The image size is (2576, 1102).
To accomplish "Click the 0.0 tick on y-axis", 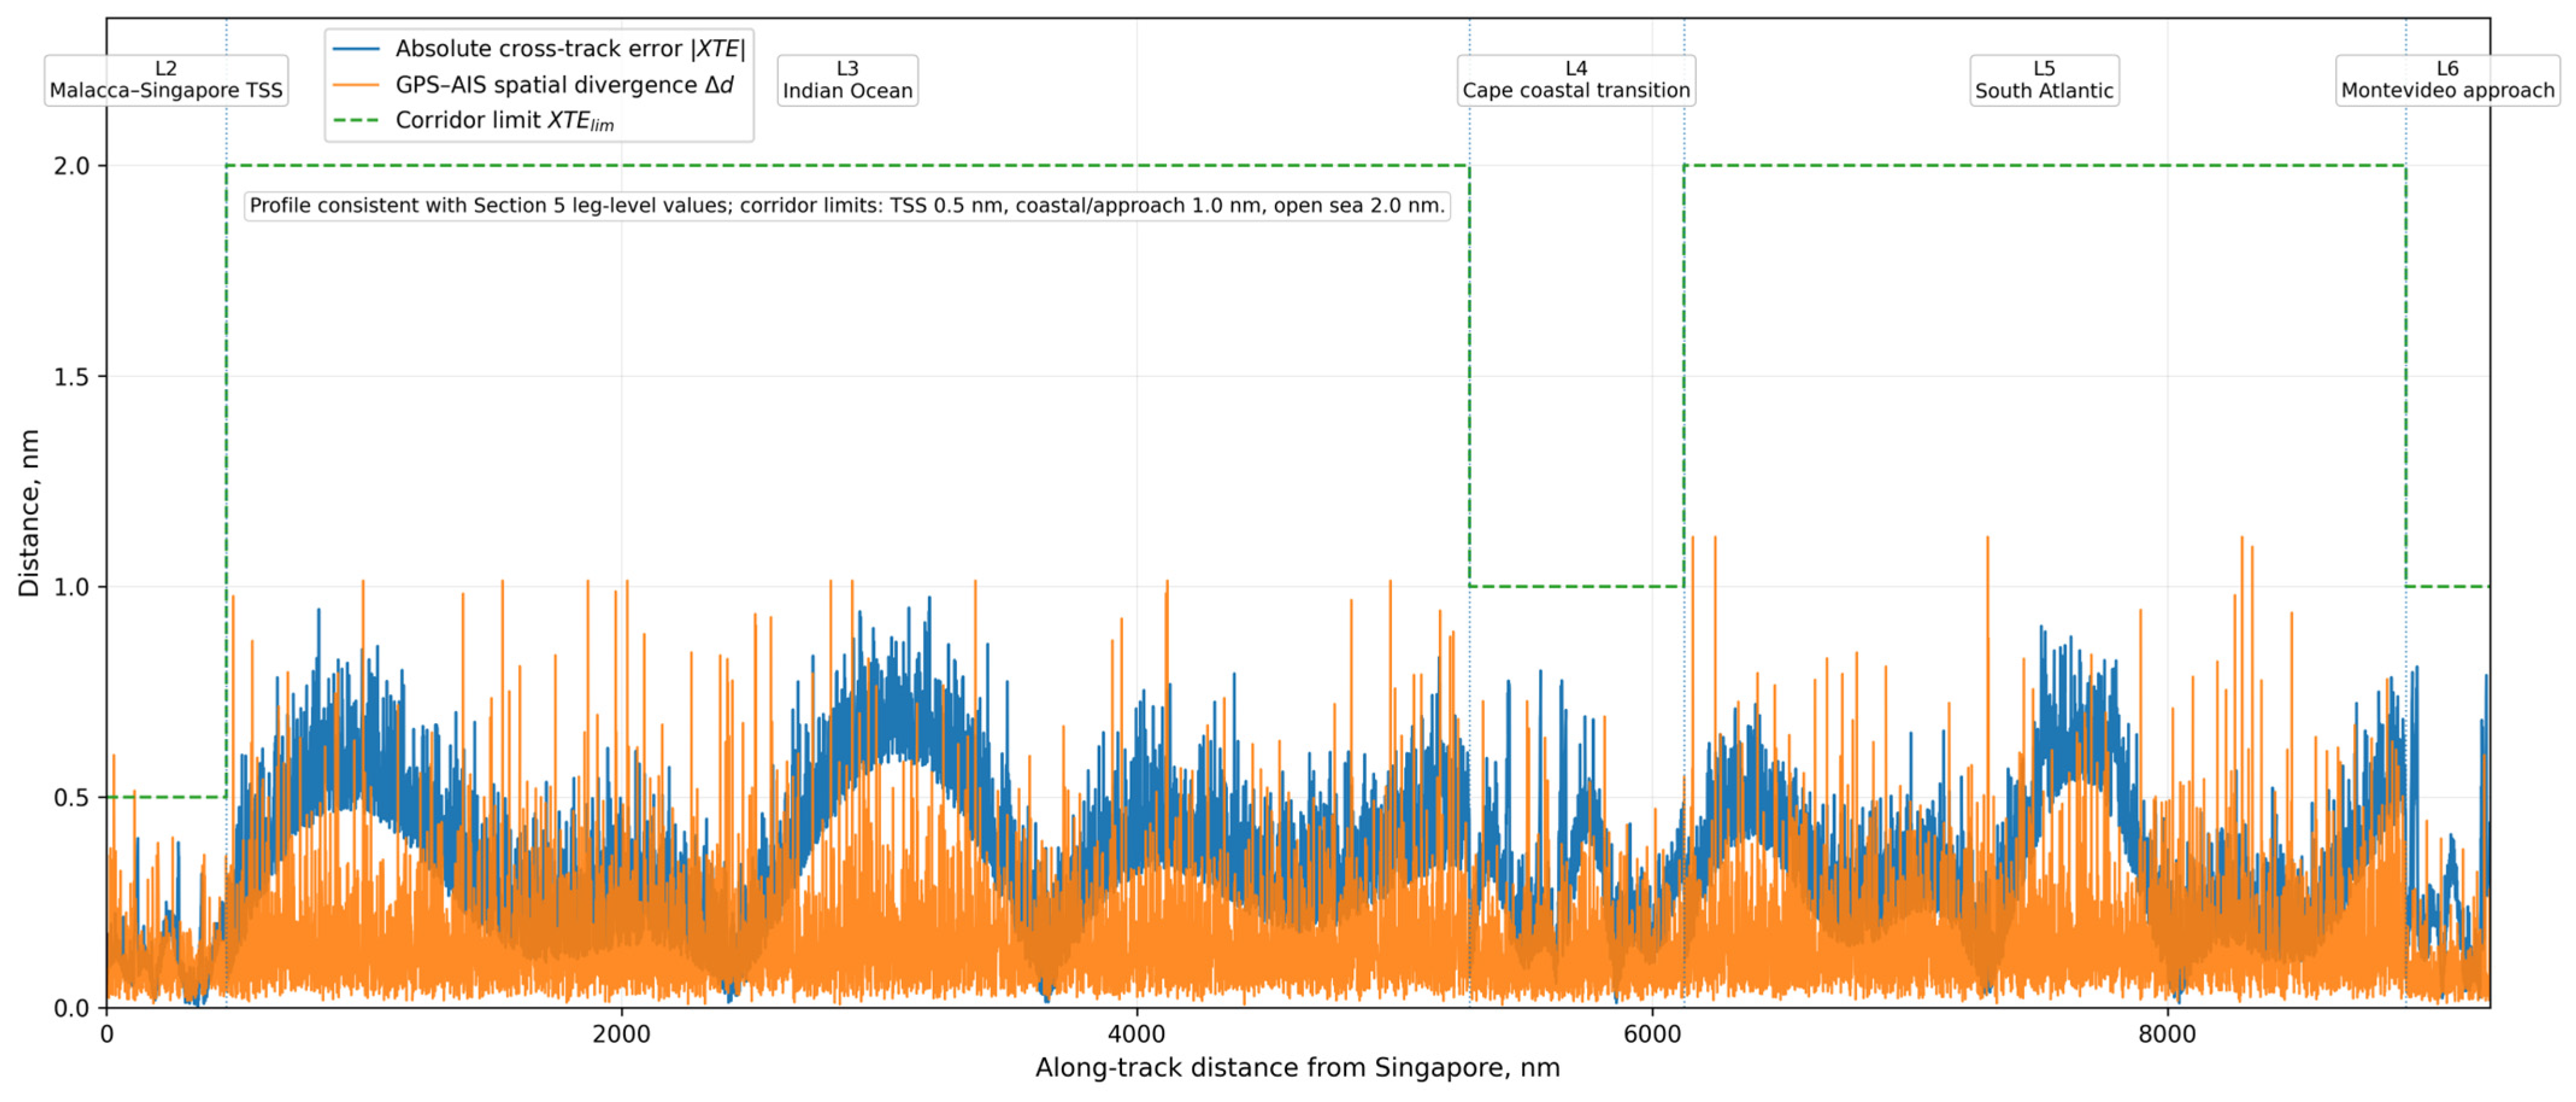I will [x=72, y=1008].
